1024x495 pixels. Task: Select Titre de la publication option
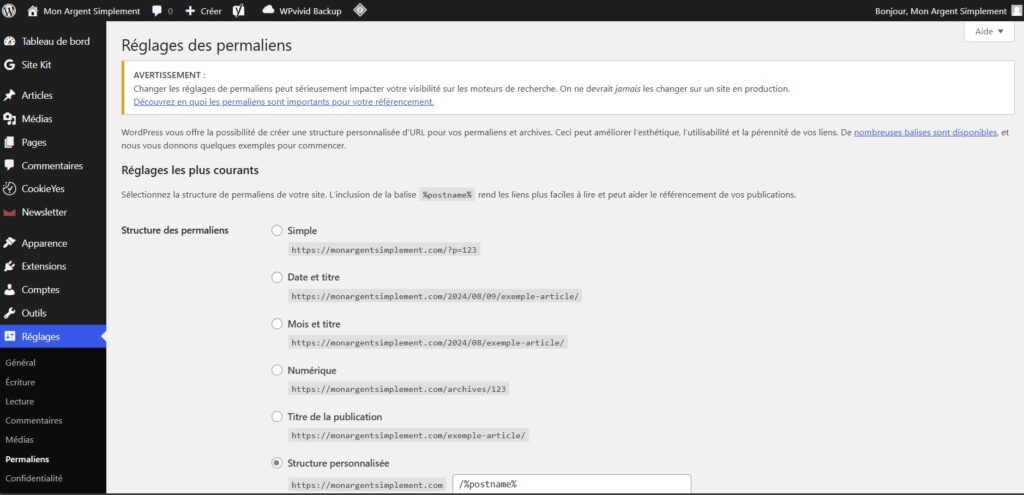pyautogui.click(x=277, y=417)
